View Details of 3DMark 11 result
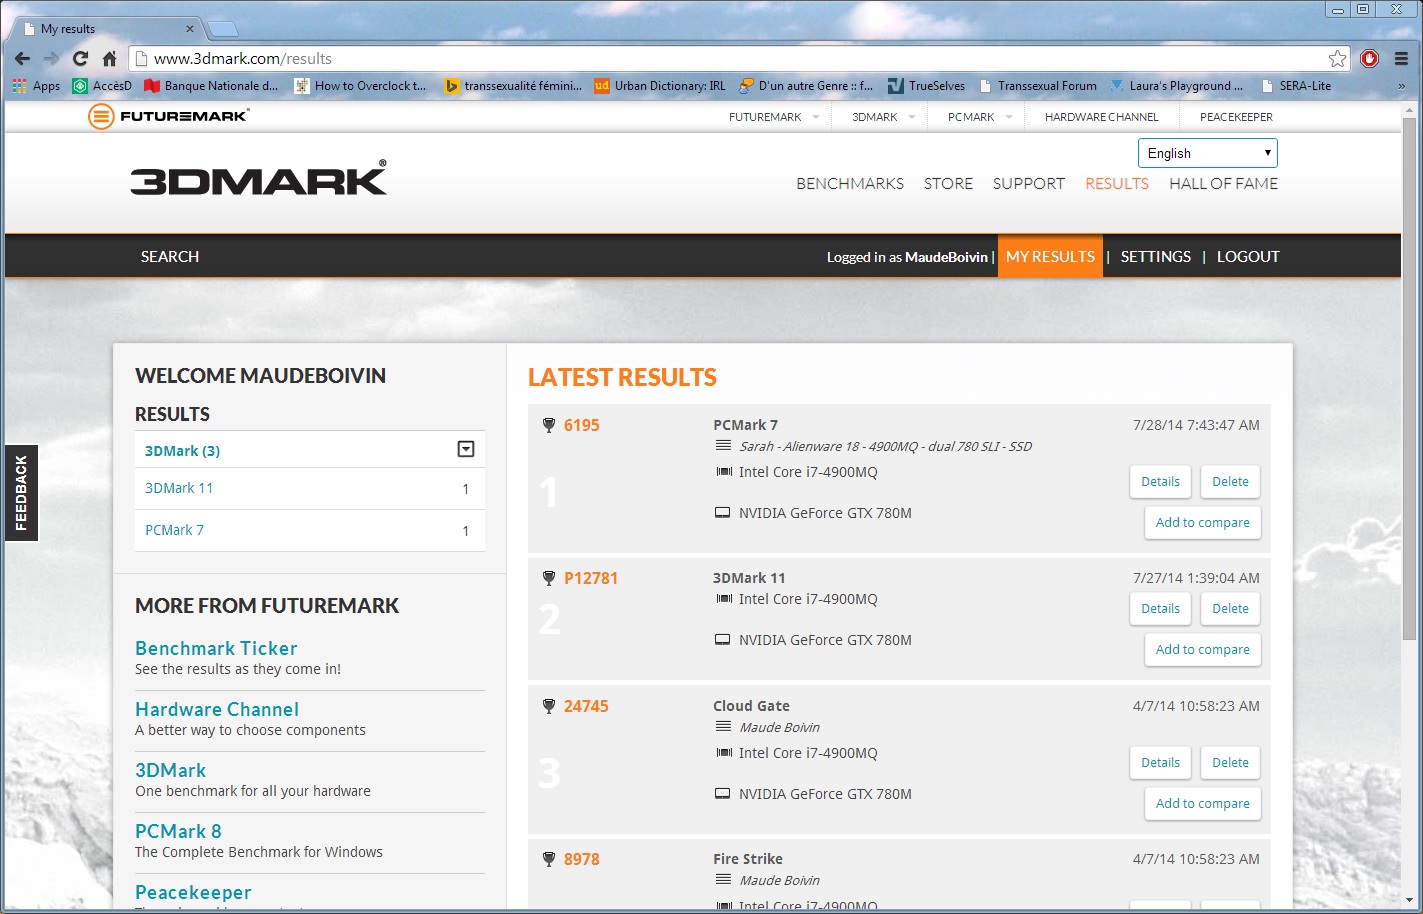This screenshot has width=1423, height=914. click(x=1161, y=609)
